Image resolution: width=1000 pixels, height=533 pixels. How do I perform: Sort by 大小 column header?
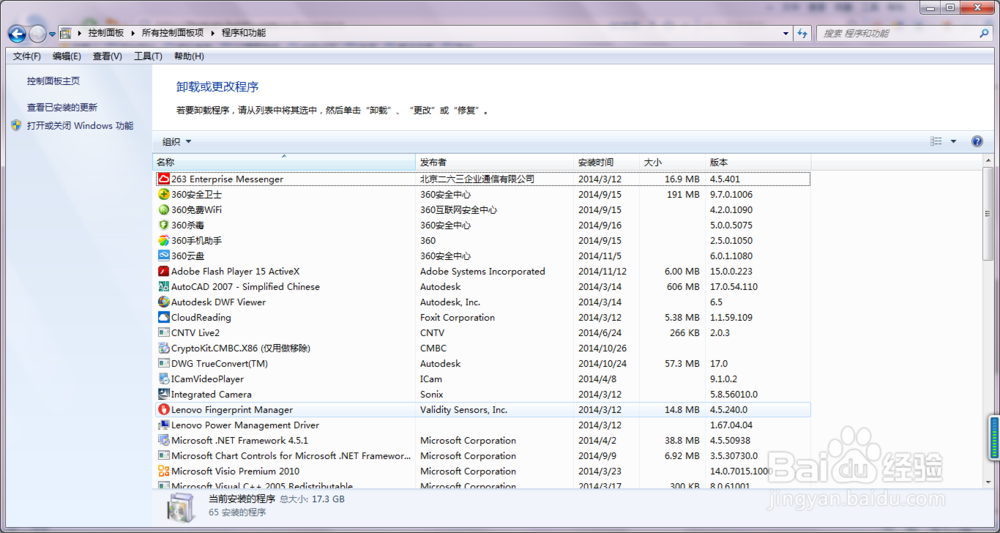673,162
